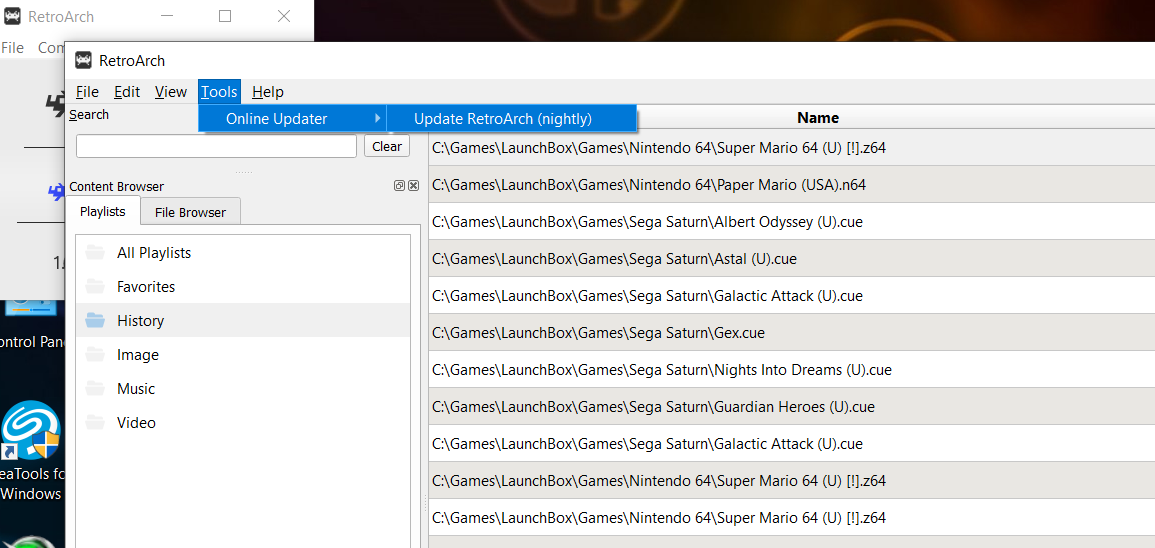Viewport: 1155px width, 548px height.
Task: Click the blue History folder icon
Action: tap(94, 320)
